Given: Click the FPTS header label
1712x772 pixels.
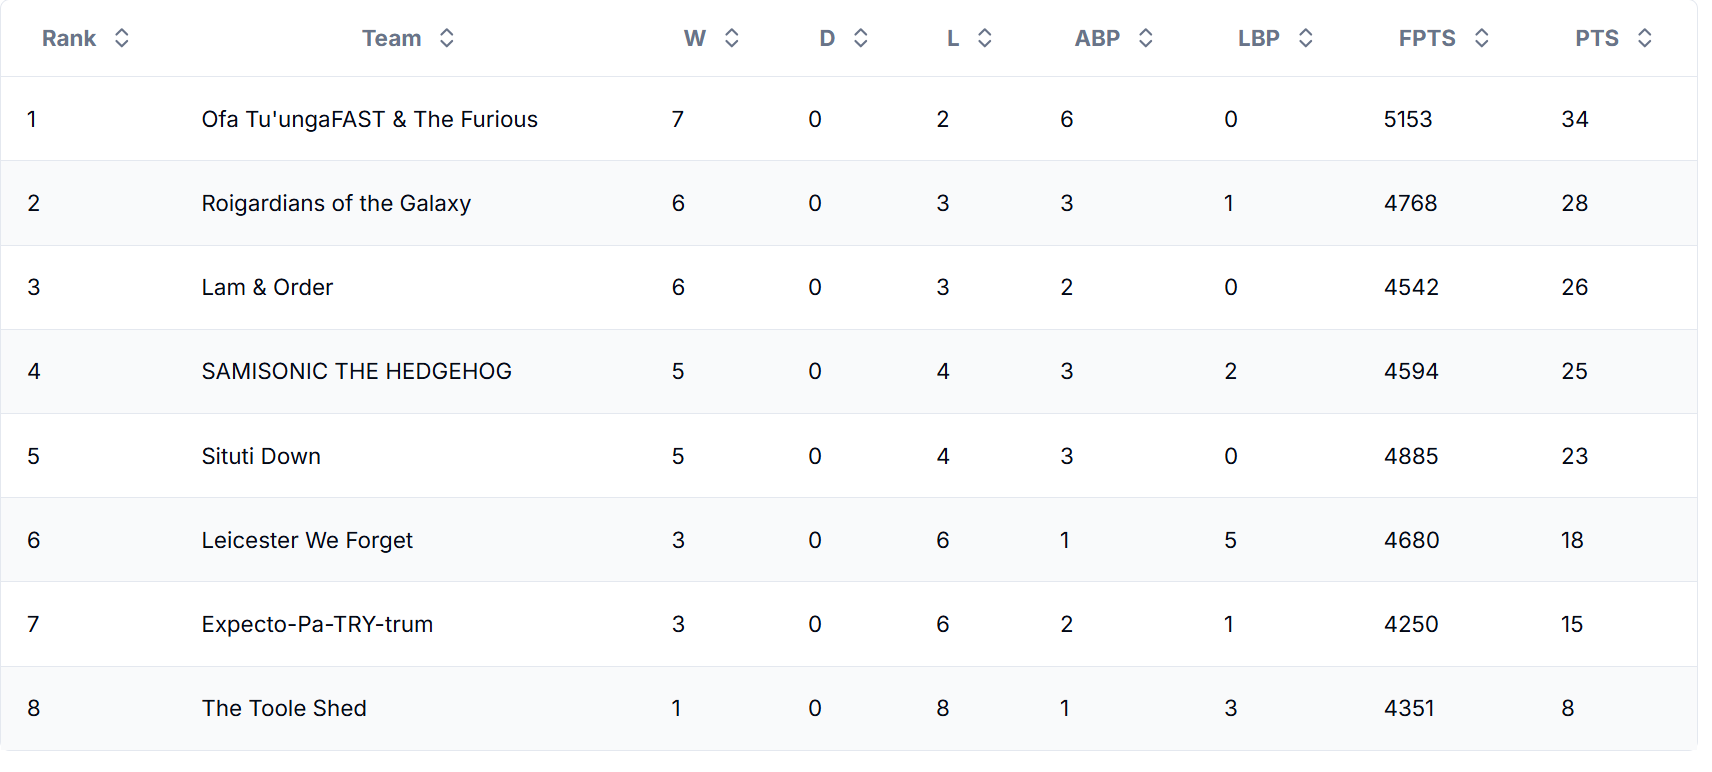Looking at the screenshot, I should [1427, 38].
